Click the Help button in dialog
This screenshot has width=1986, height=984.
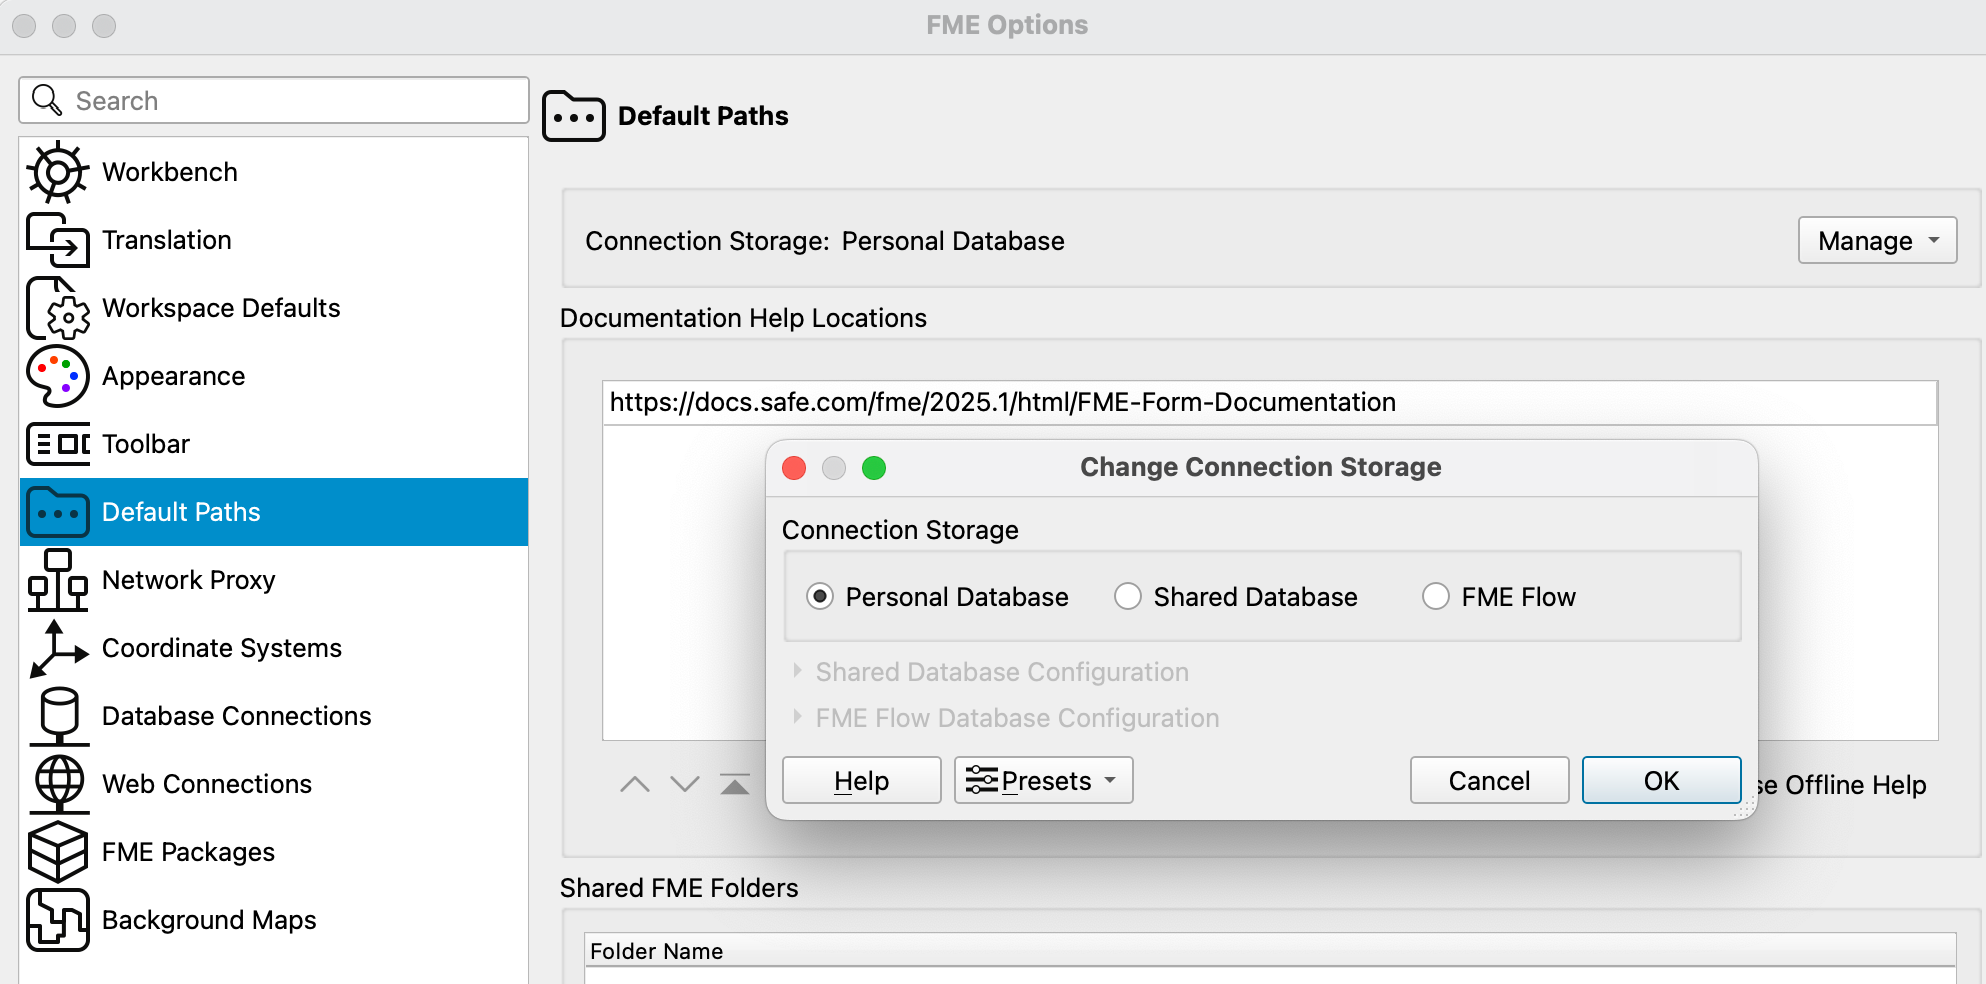pos(861,780)
